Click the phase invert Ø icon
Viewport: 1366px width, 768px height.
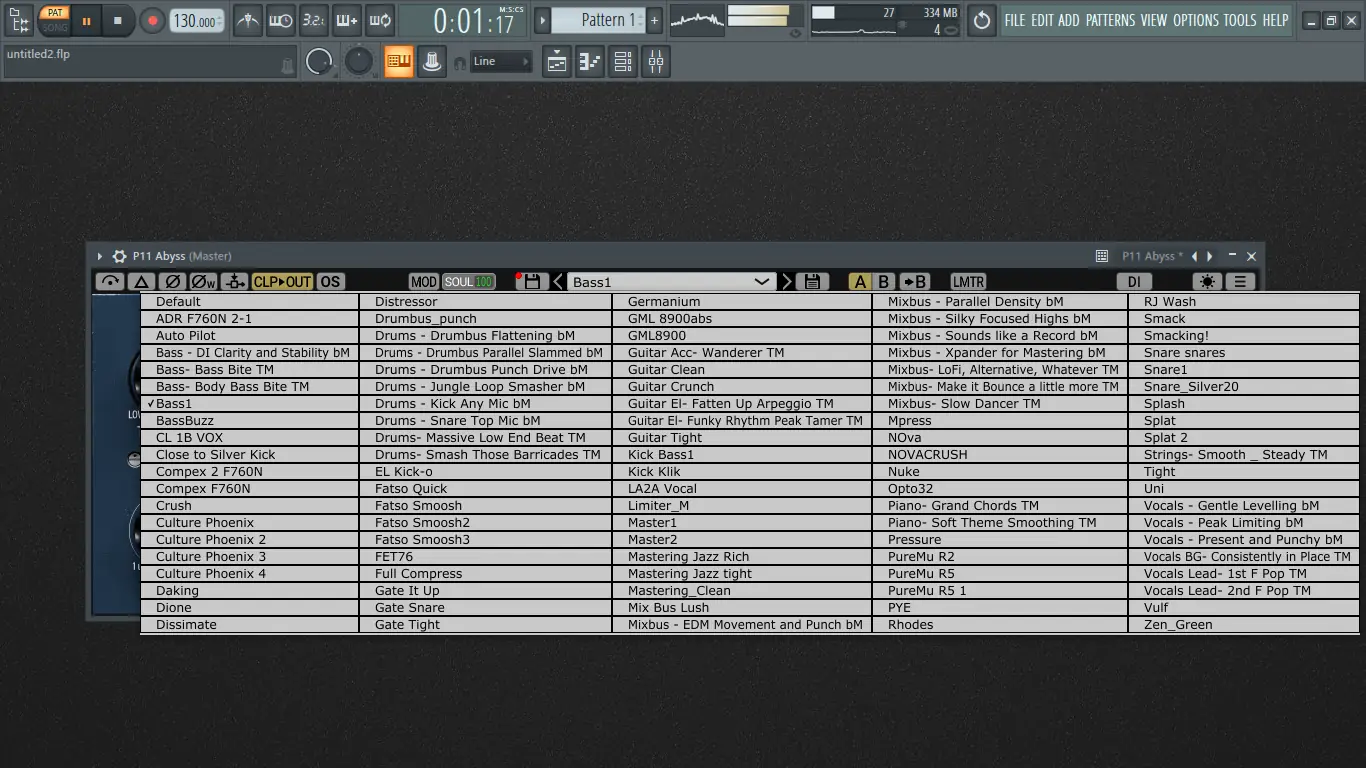click(x=172, y=282)
